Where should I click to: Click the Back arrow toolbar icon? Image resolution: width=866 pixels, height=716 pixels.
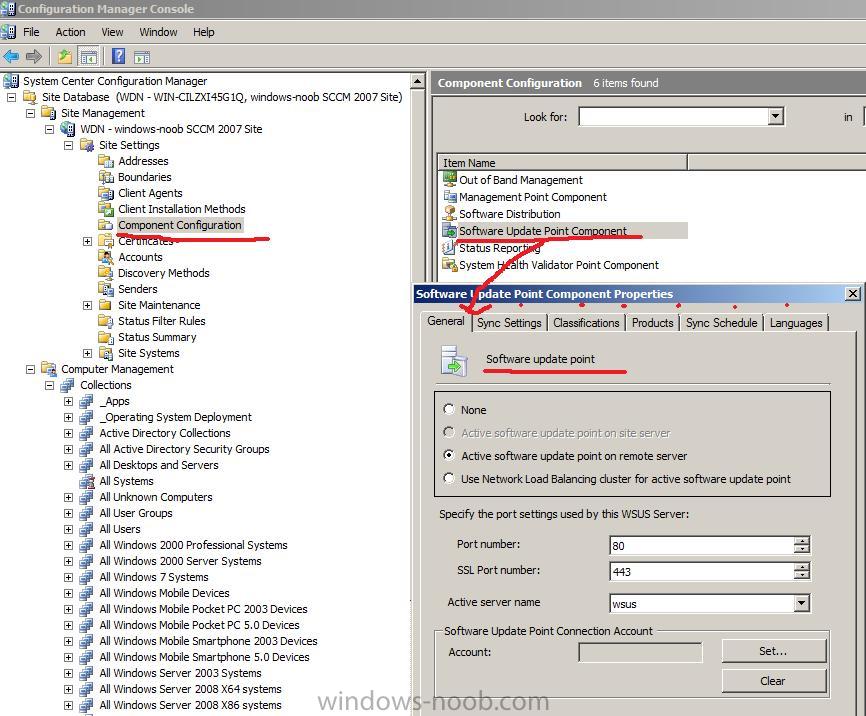pos(10,56)
